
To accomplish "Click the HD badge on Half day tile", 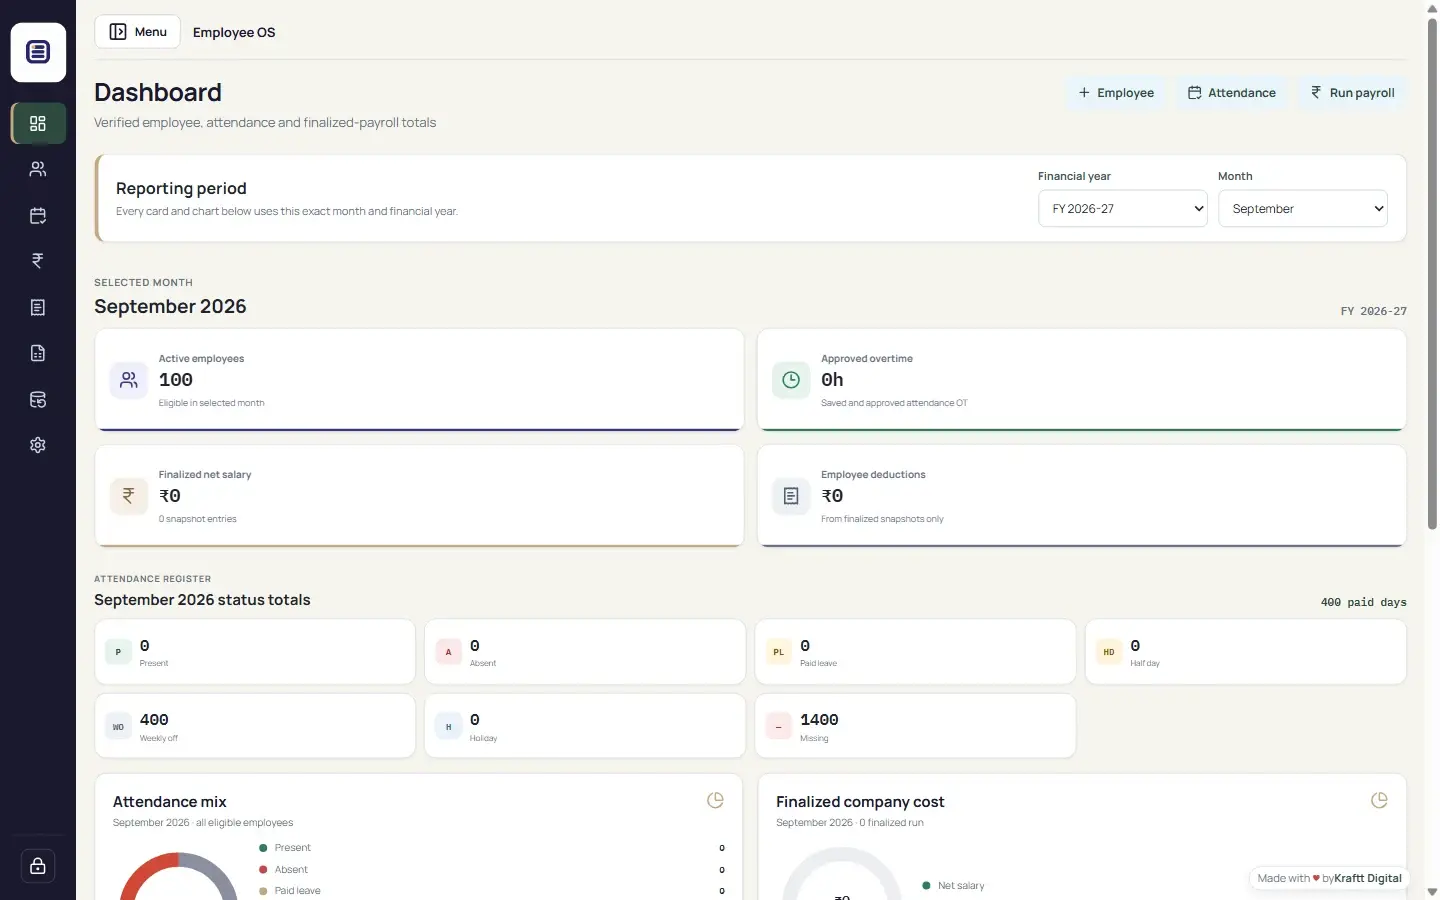I will click(x=1109, y=652).
